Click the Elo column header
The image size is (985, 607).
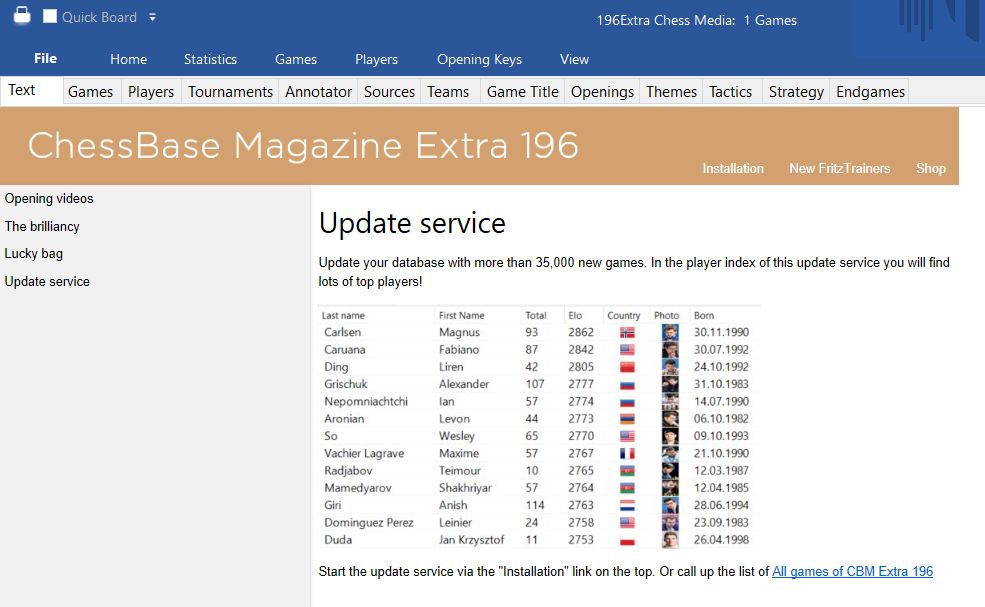pos(575,315)
